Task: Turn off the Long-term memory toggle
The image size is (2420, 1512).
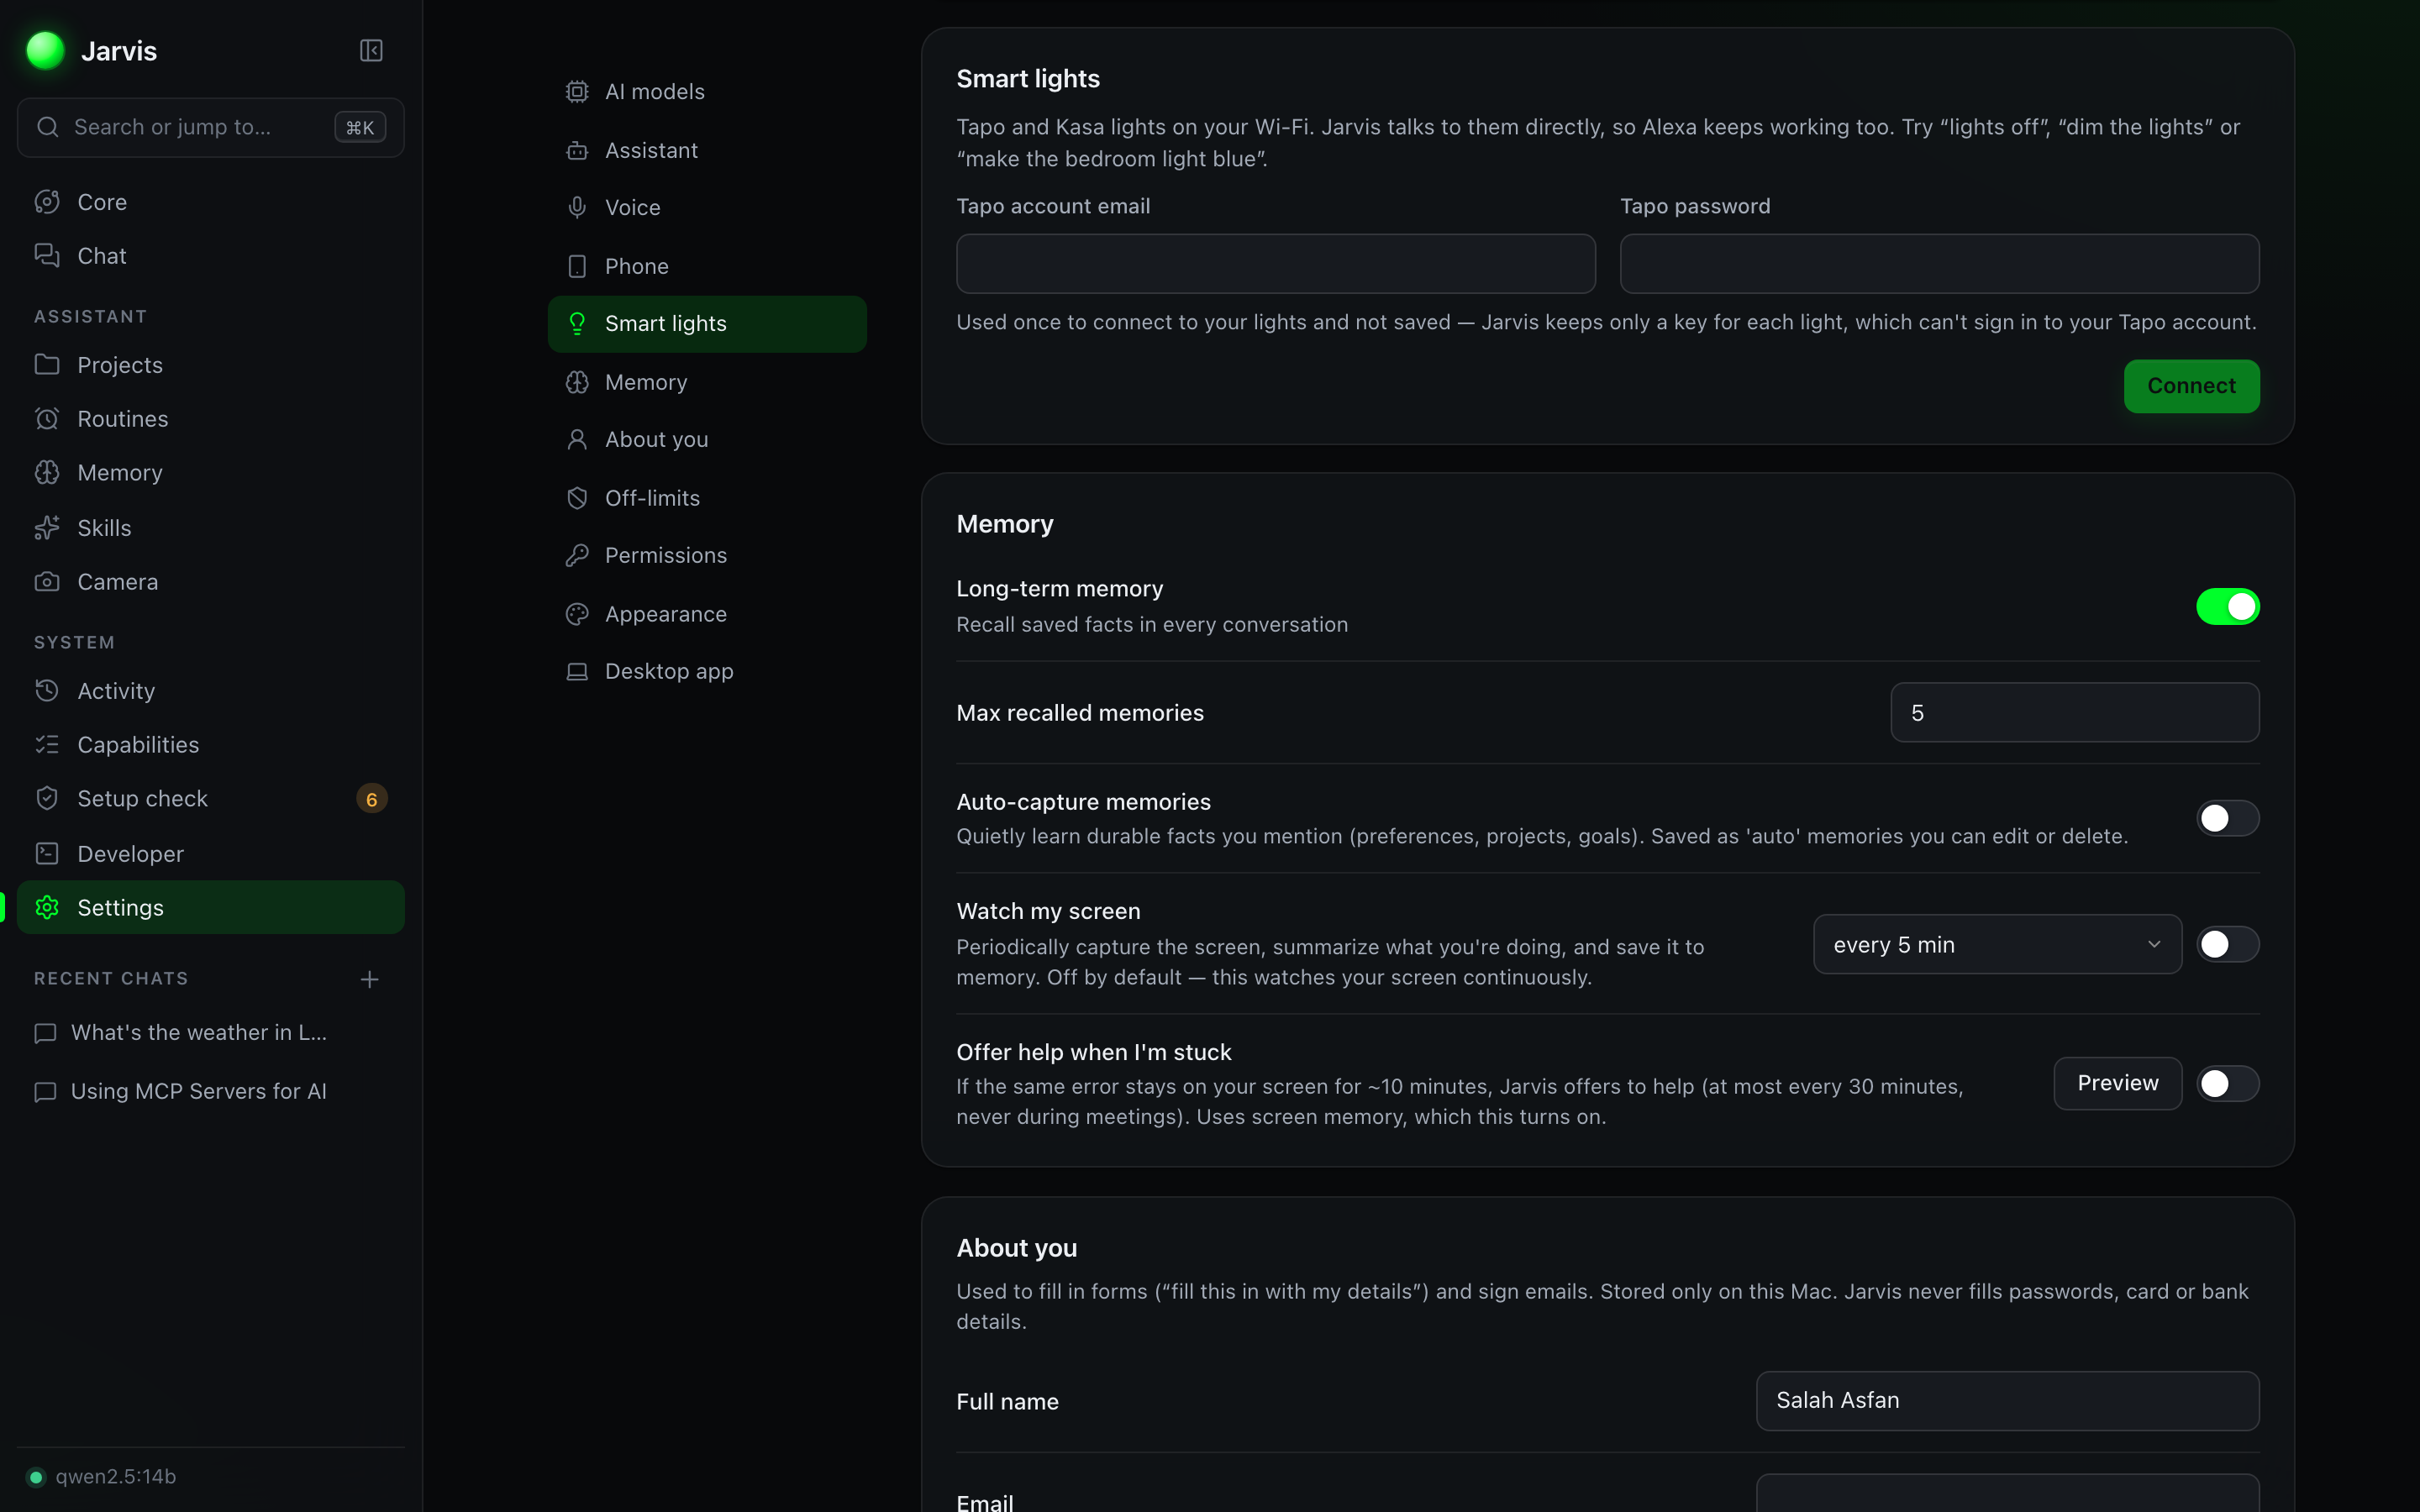Action: click(2227, 606)
